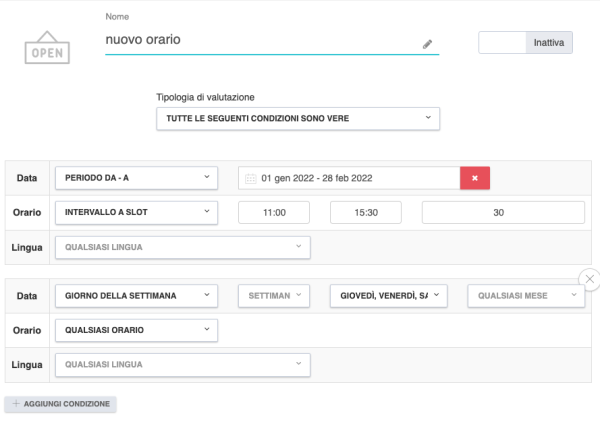Click the 'Data' label beside GIORNO DELLA SETTIMANA
Screen dimensions: 600x422
27,296
